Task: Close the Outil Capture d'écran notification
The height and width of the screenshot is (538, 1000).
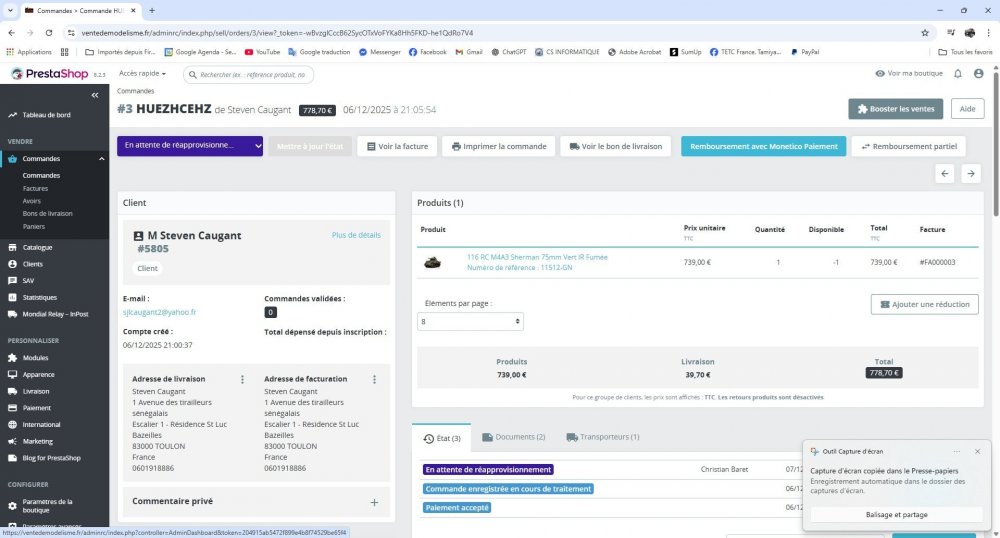Action: point(978,451)
